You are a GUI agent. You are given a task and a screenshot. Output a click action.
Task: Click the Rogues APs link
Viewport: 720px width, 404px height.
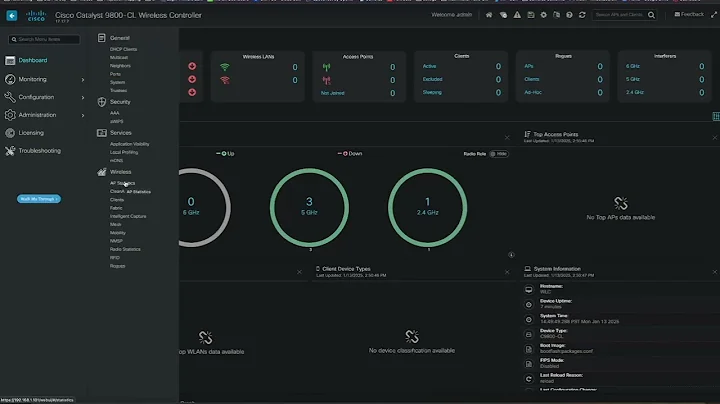(529, 67)
